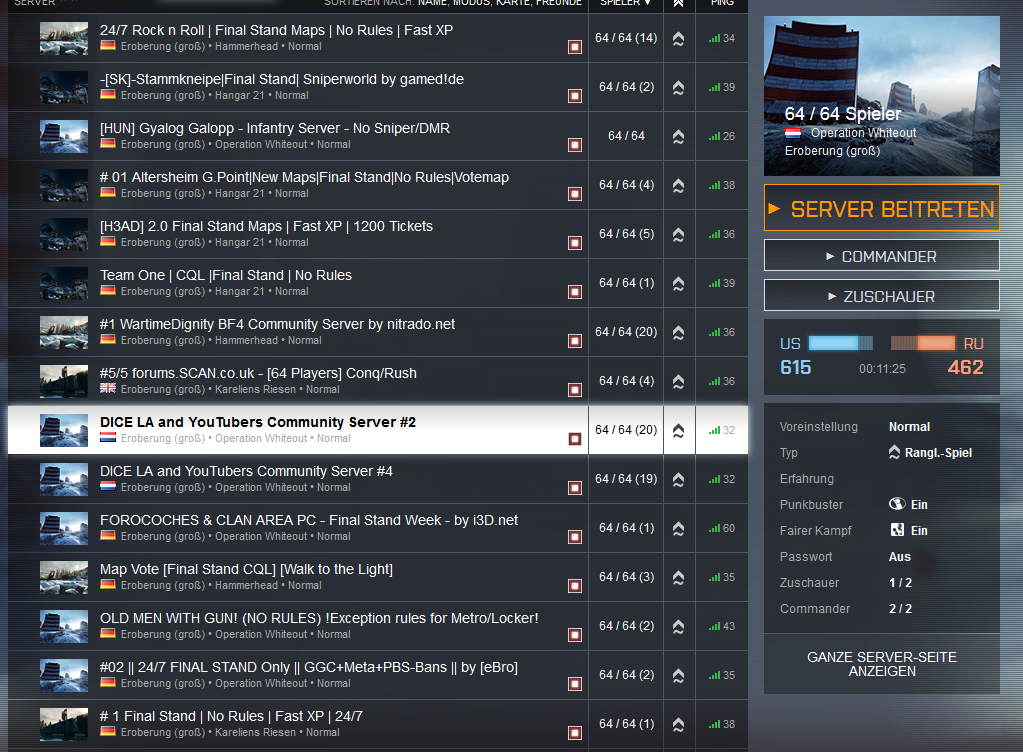Open the Operation Whiteout map preview image
This screenshot has height=752, width=1023.
tap(881, 96)
